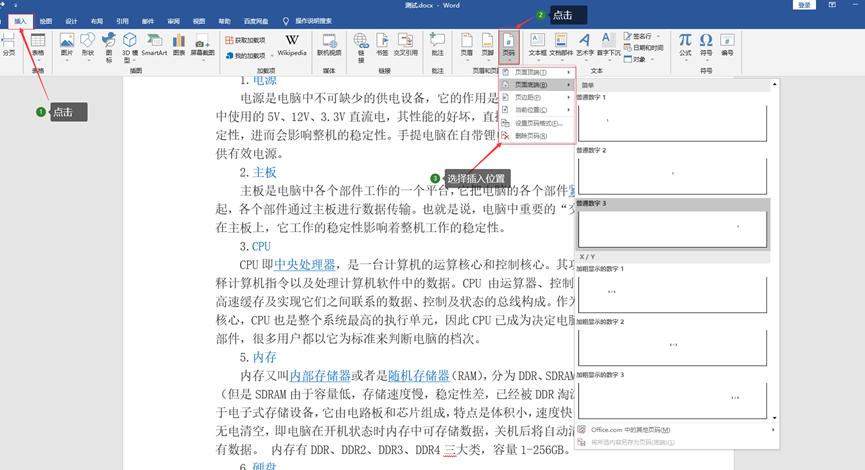This screenshot has width=865, height=470.
Task: Click the Wikipedia add-in icon
Action: 292,45
